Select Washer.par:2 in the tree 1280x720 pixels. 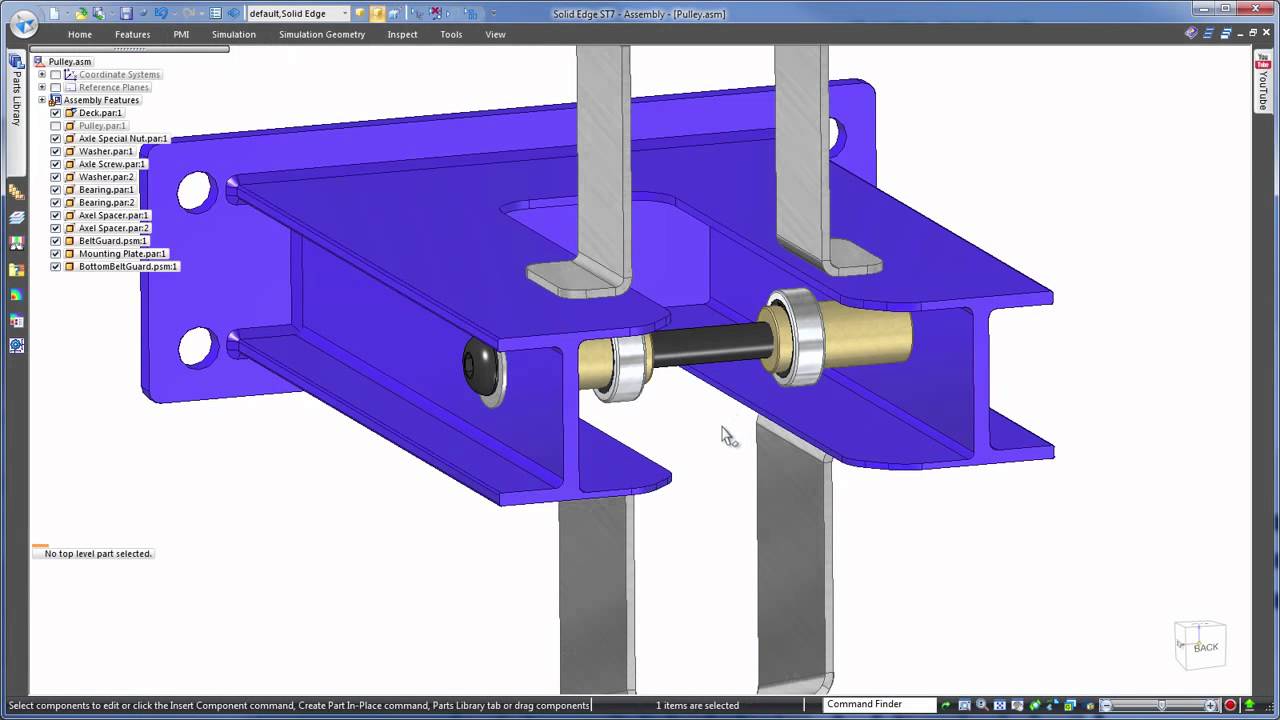[x=106, y=177]
